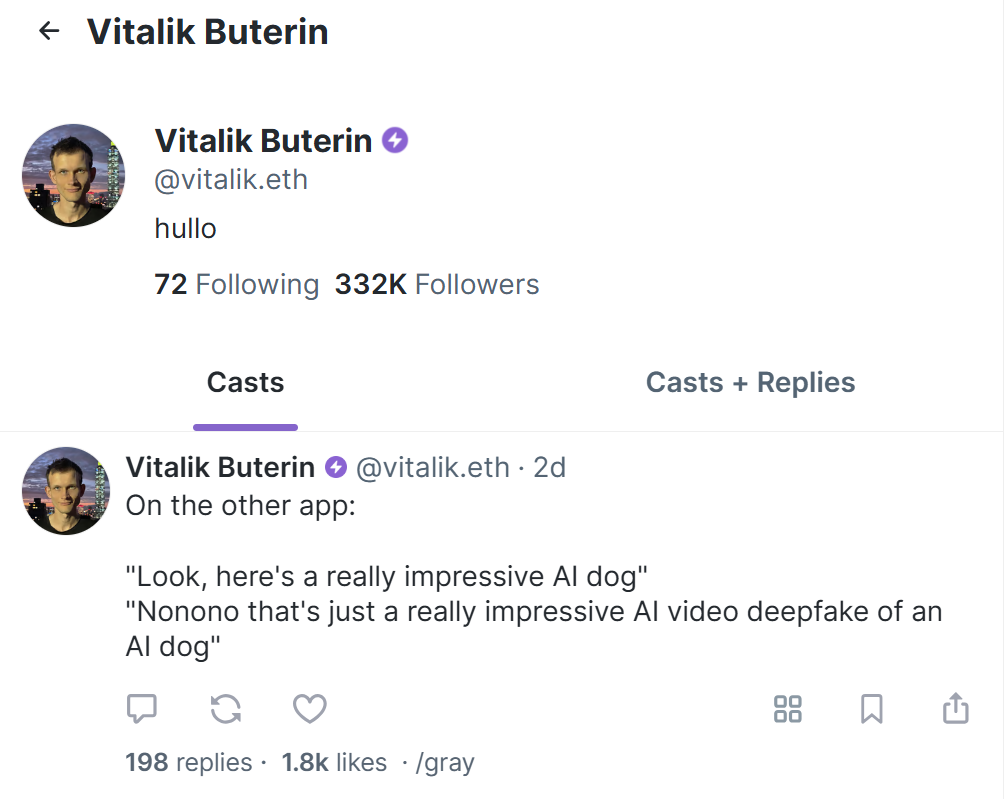This screenshot has height=799, width=1008.
Task: Open the reply comment icon on the cast
Action: 142,709
